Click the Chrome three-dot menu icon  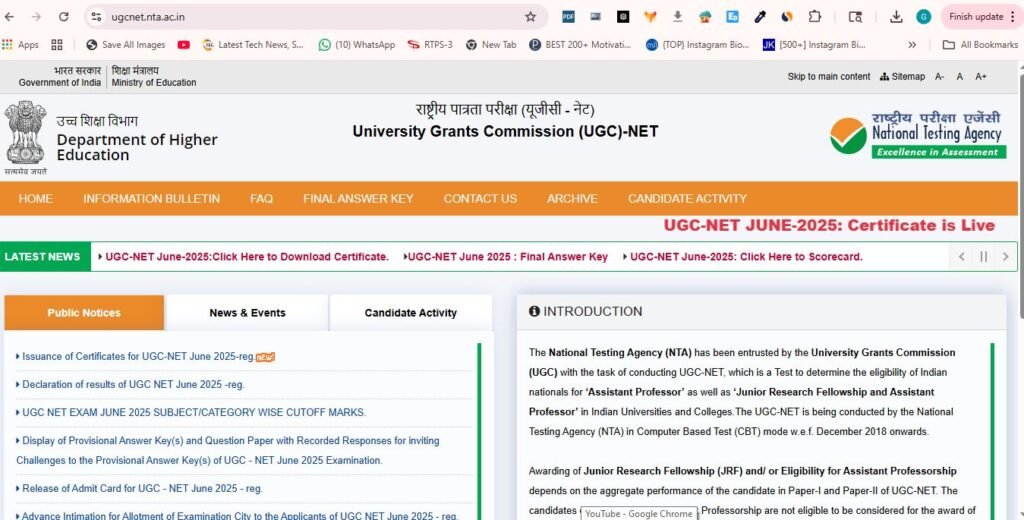pos(1013,17)
